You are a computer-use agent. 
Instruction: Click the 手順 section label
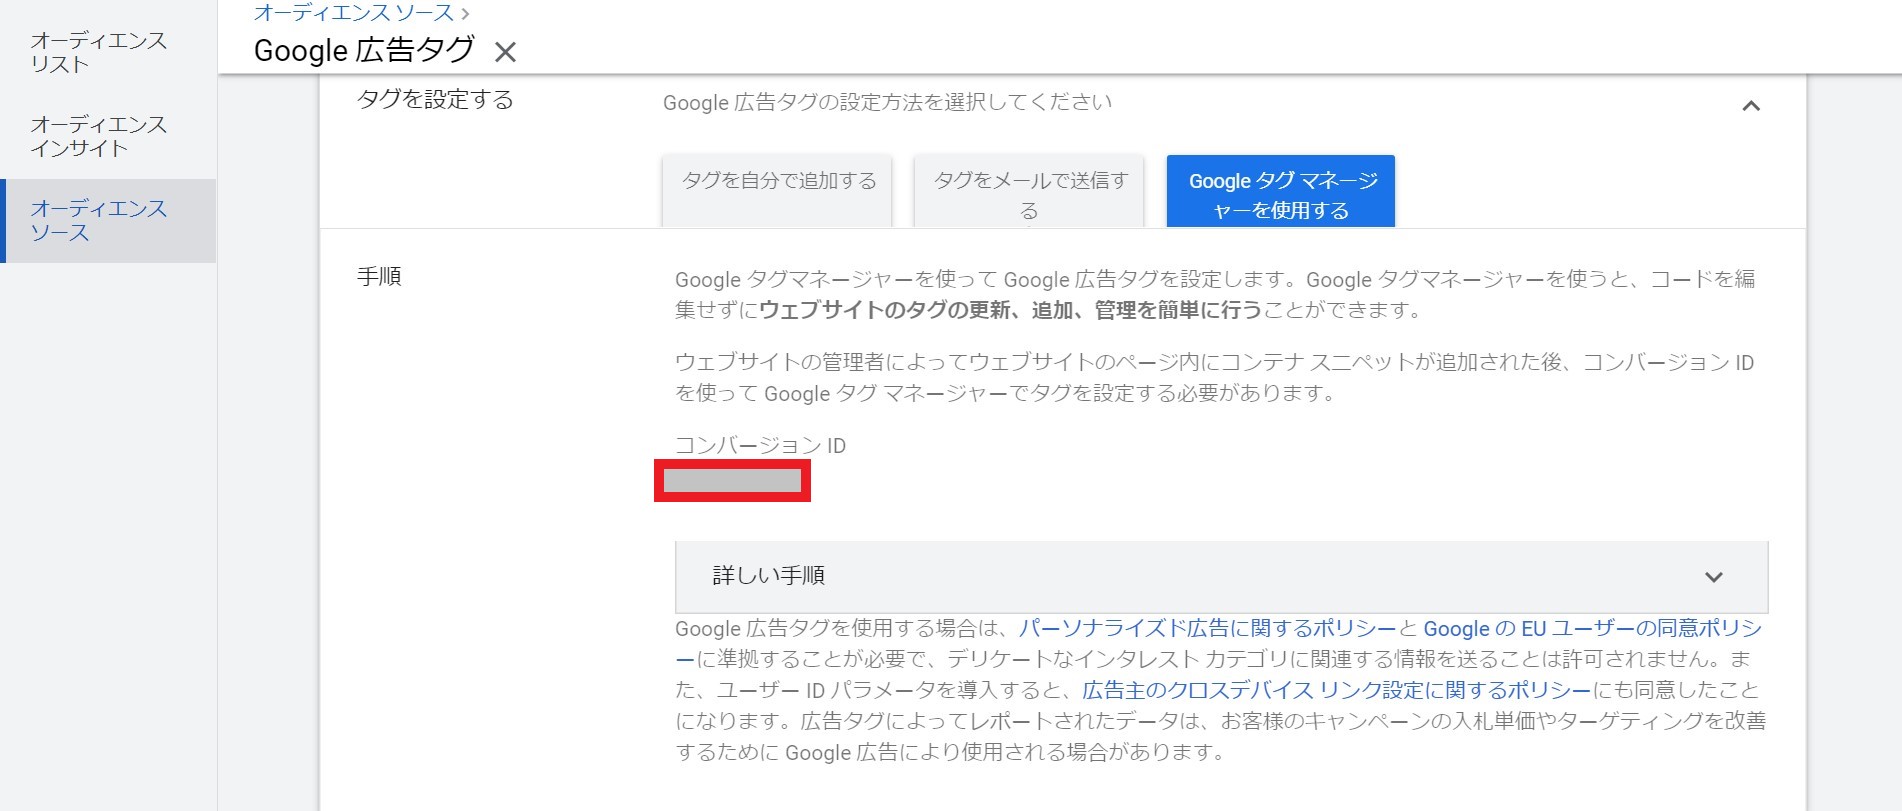(x=379, y=276)
